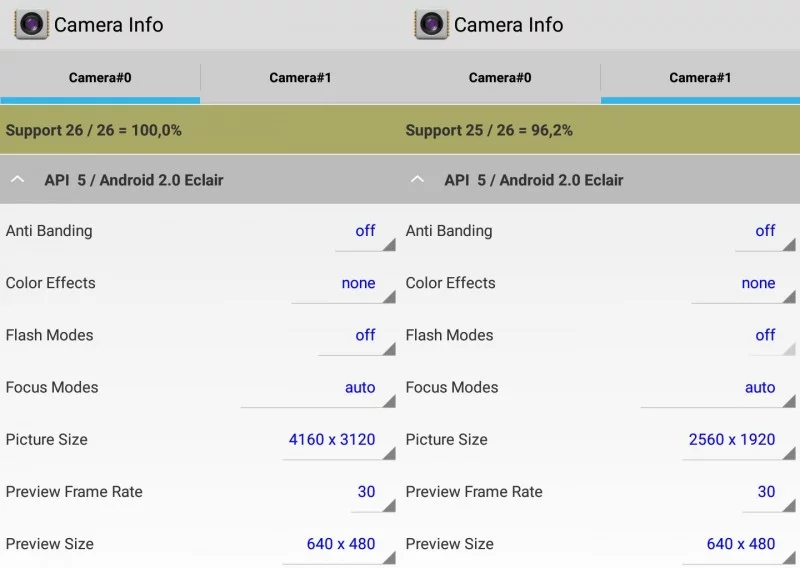Open Picture Size dropdown showing 4160 x 3120

pyautogui.click(x=338, y=440)
